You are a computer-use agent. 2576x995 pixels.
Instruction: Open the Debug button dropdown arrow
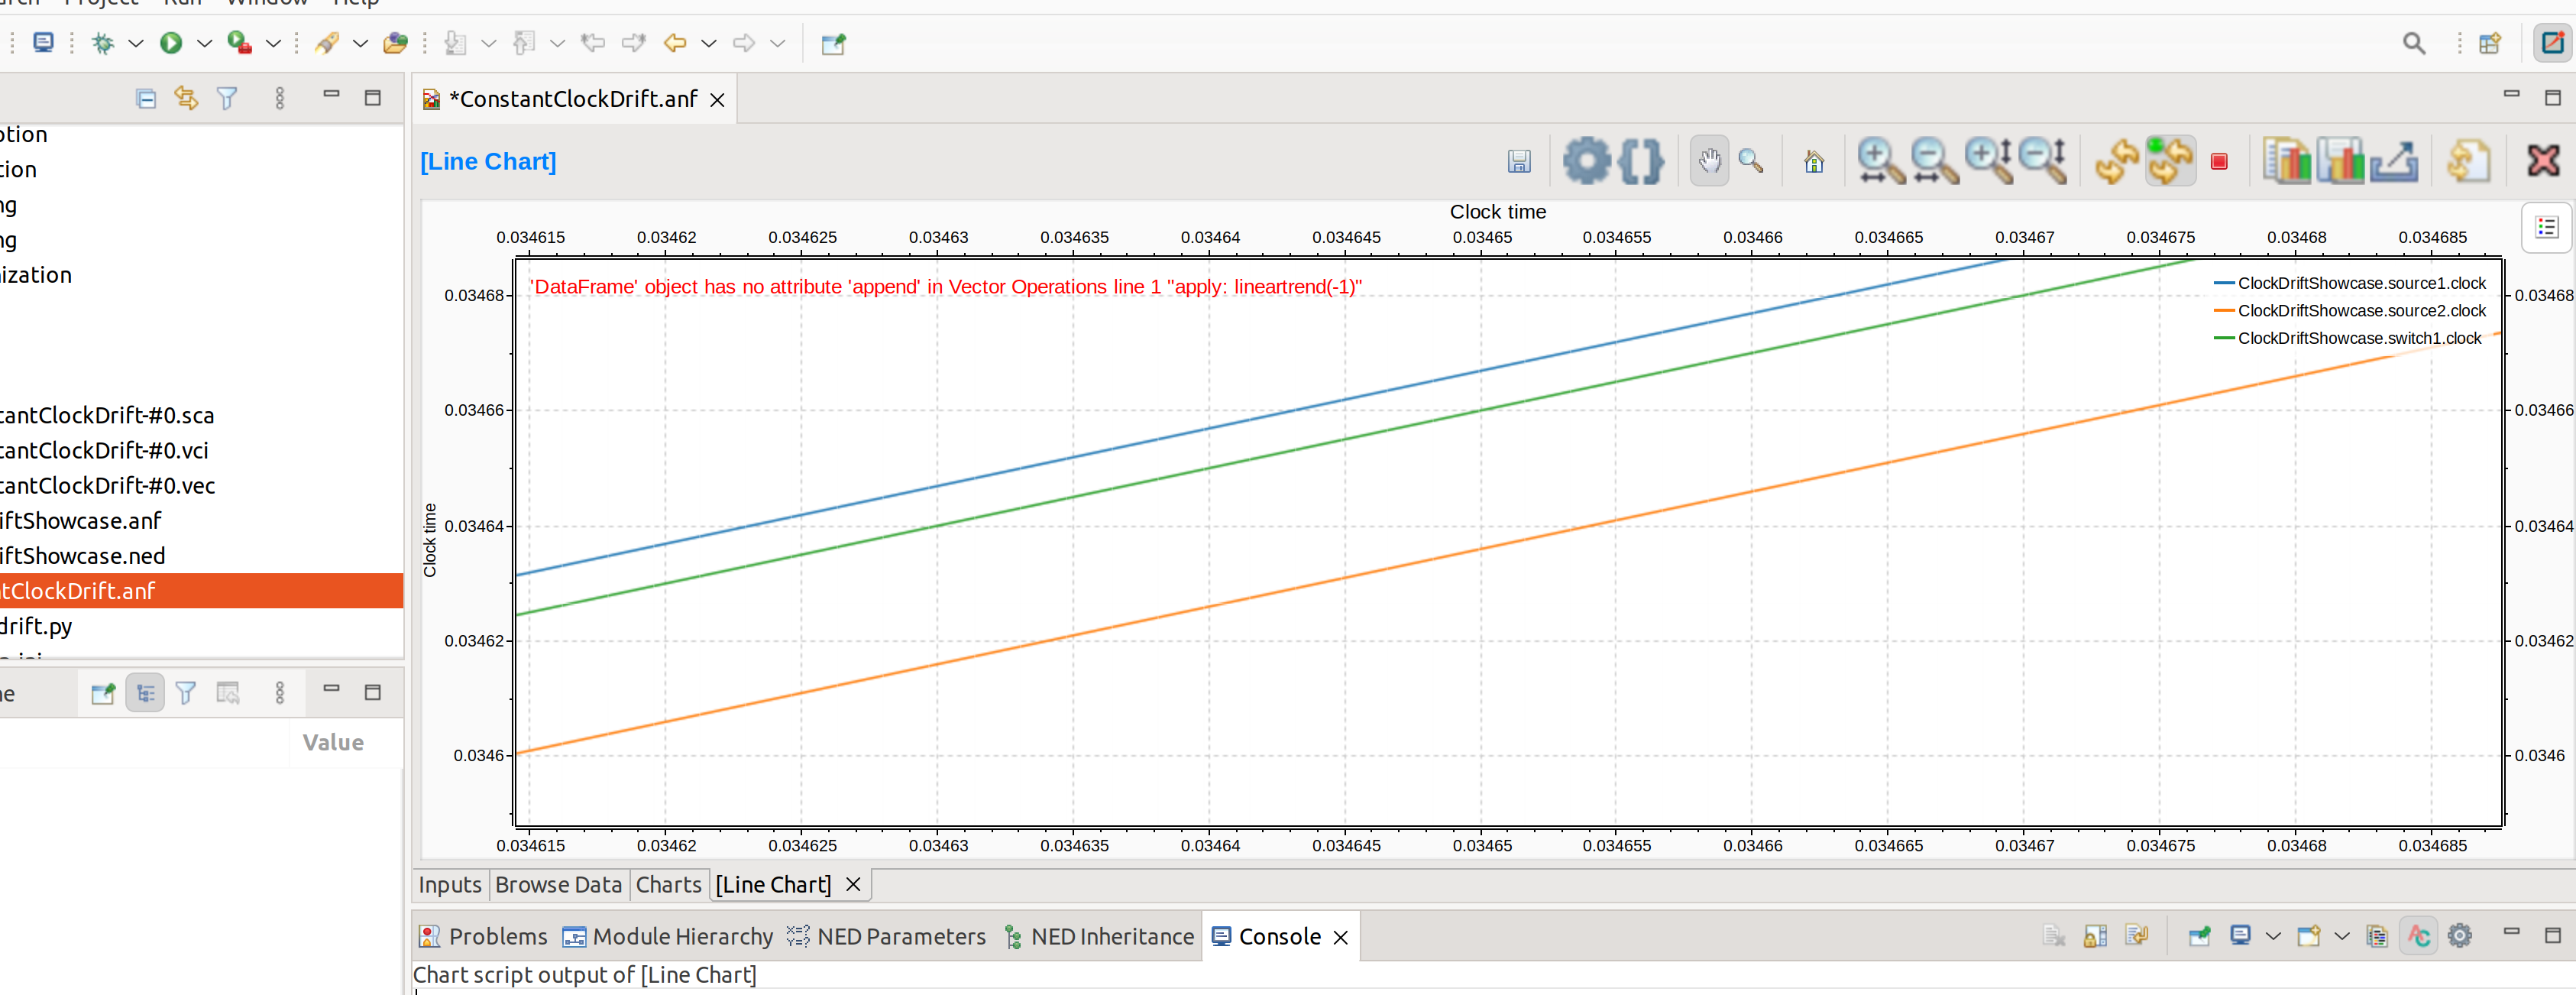(x=136, y=43)
